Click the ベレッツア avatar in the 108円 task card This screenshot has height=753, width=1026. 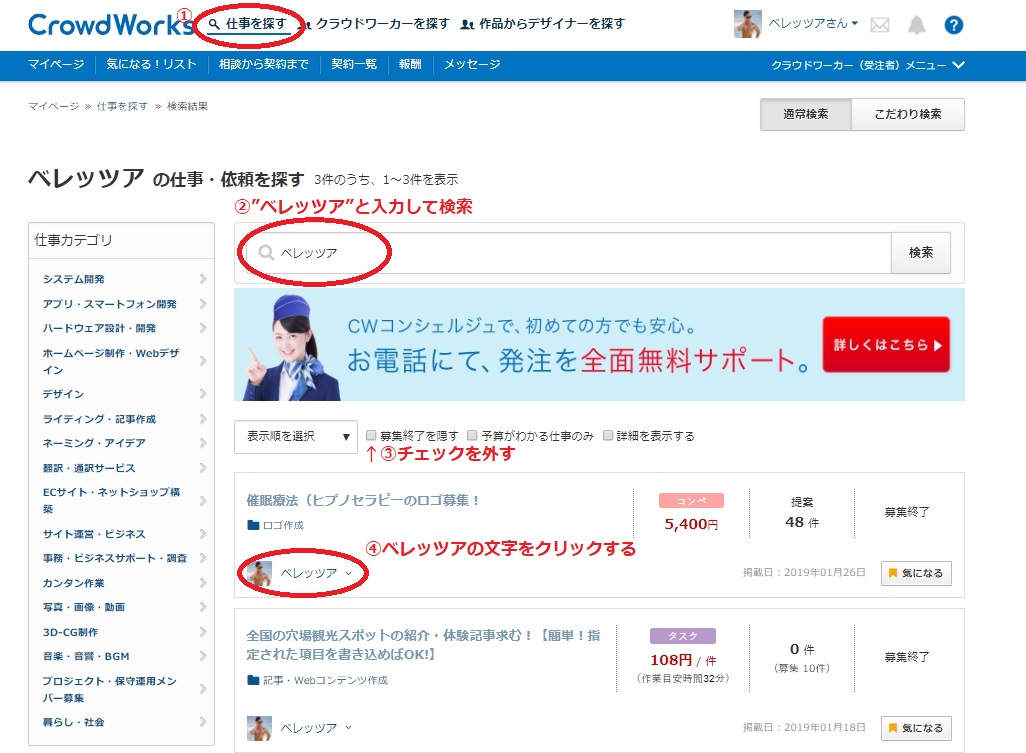[x=259, y=728]
